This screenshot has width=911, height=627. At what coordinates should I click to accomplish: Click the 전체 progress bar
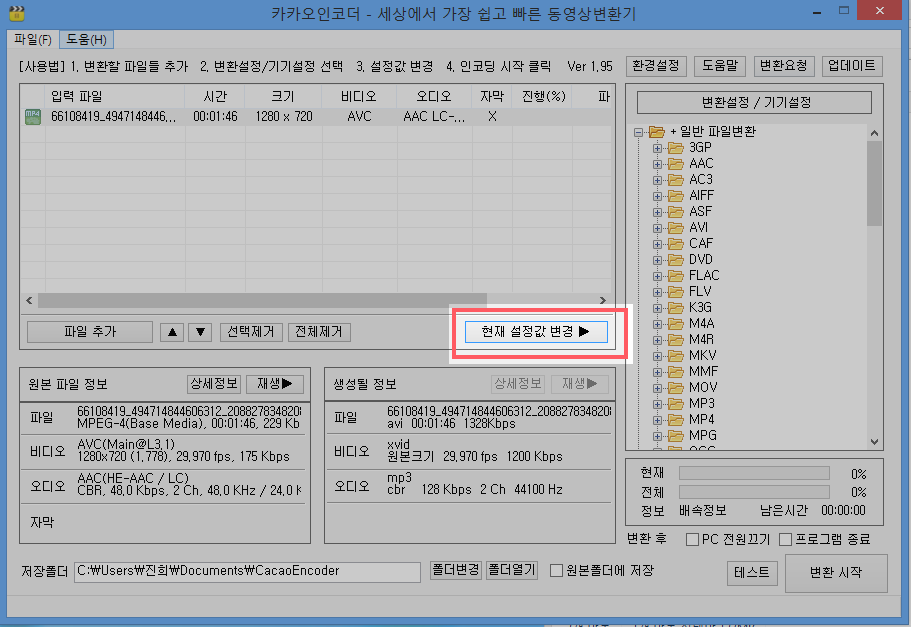754,492
